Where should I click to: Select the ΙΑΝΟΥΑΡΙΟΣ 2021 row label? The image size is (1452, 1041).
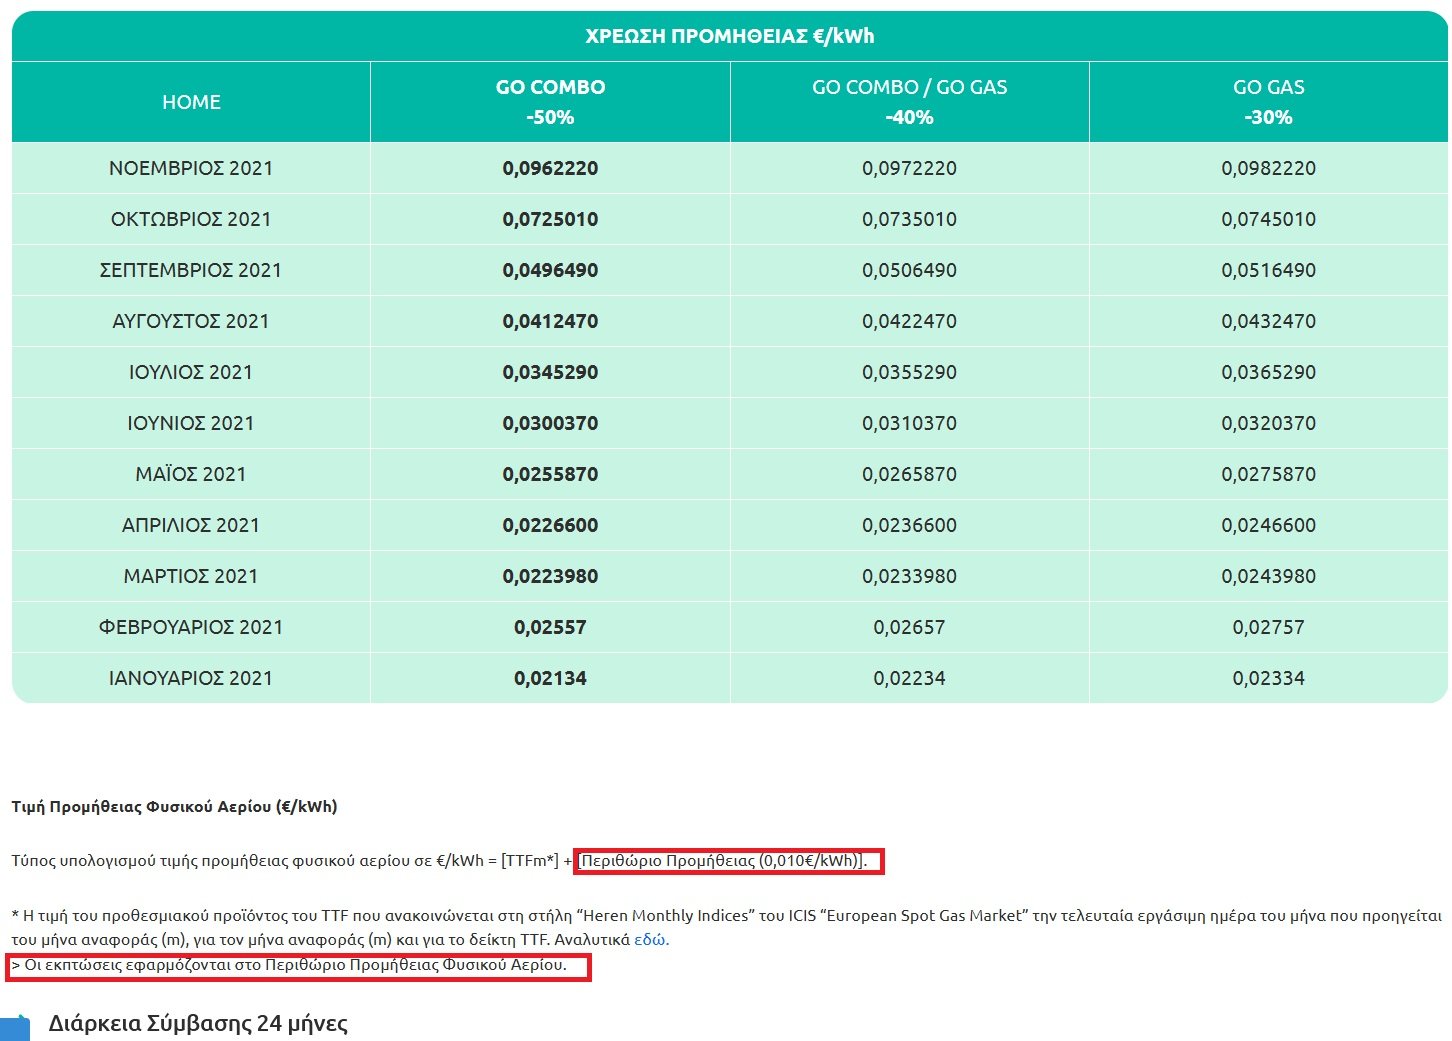(x=191, y=678)
